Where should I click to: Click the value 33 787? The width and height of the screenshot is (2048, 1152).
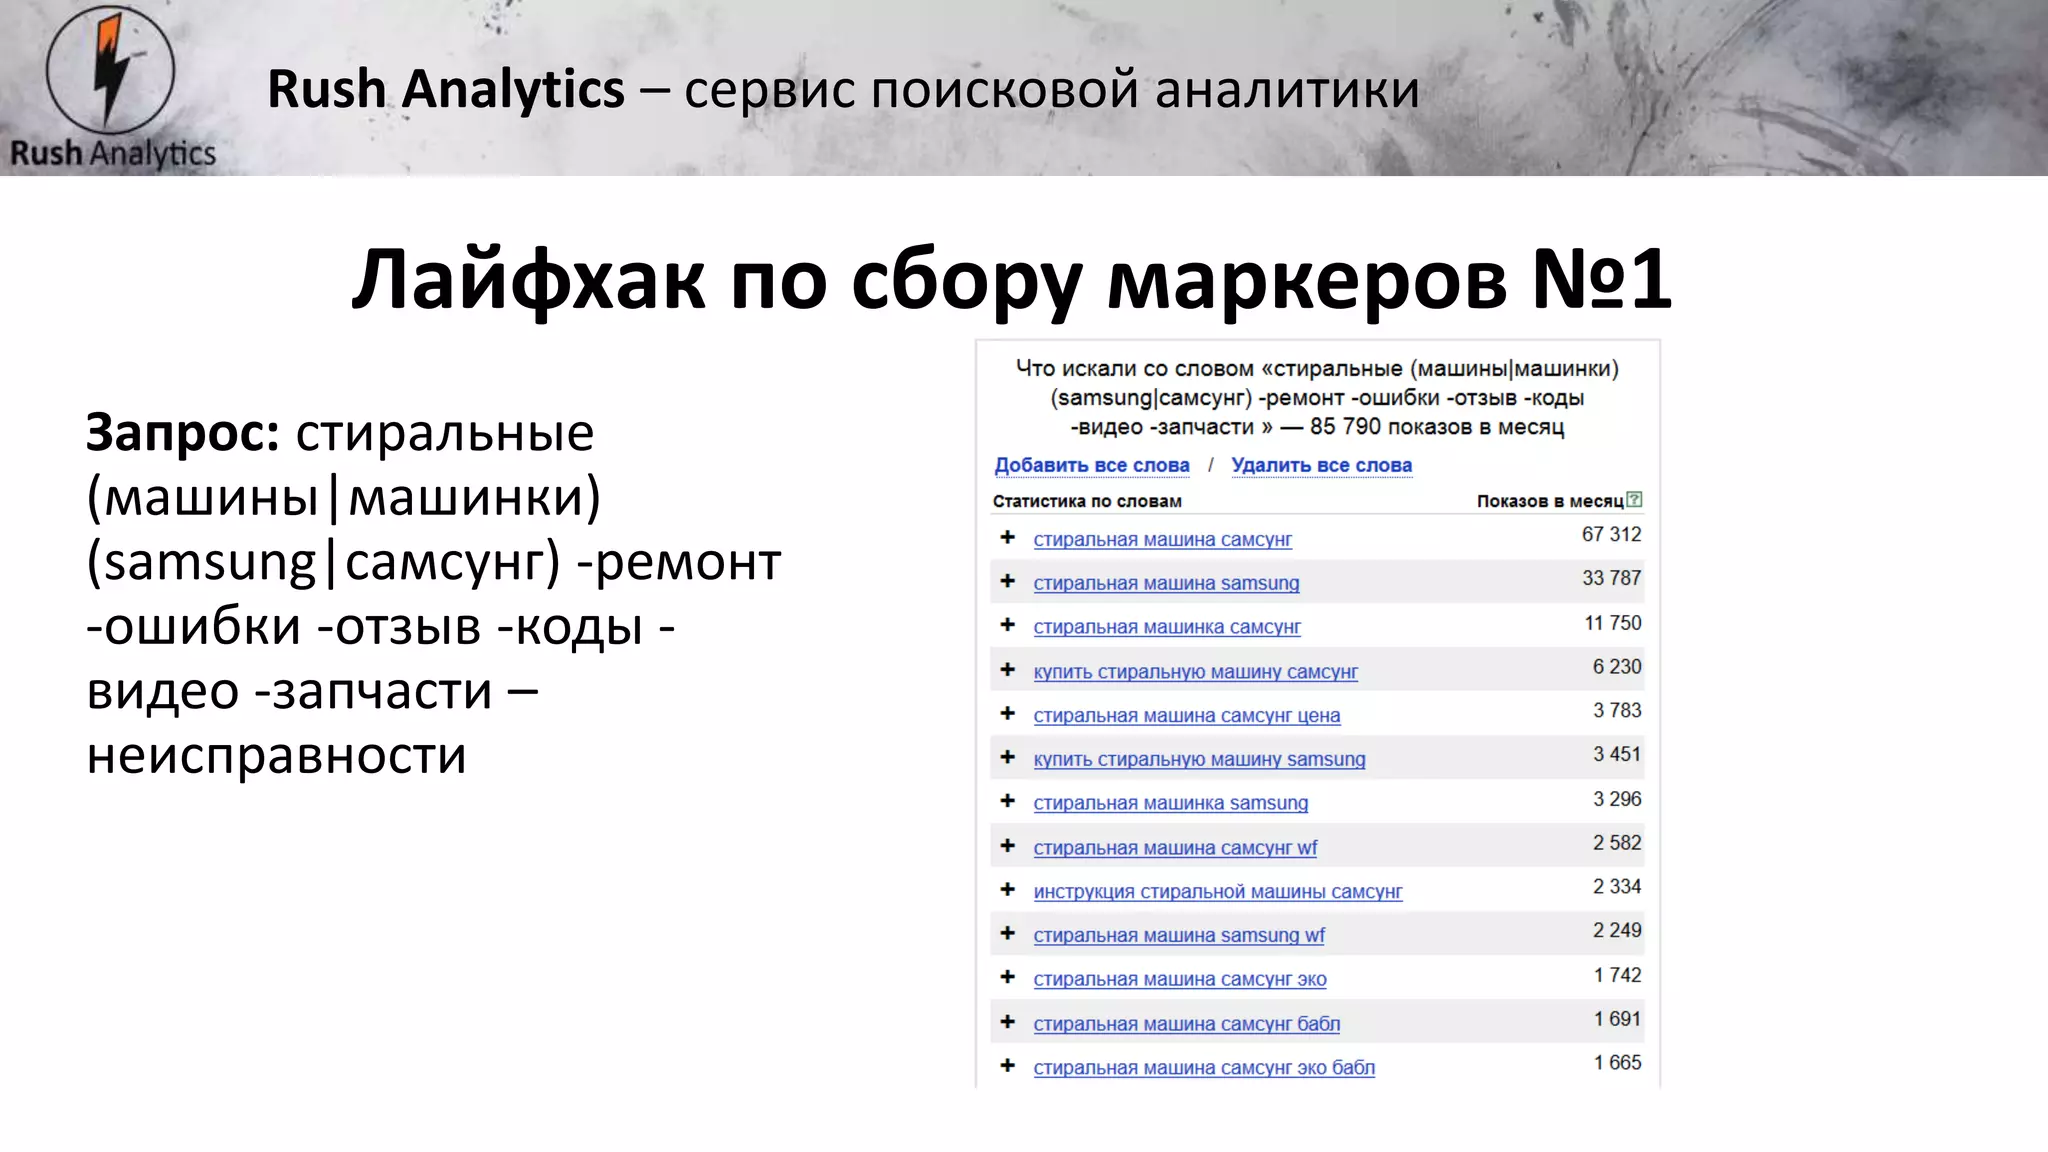pos(1611,578)
